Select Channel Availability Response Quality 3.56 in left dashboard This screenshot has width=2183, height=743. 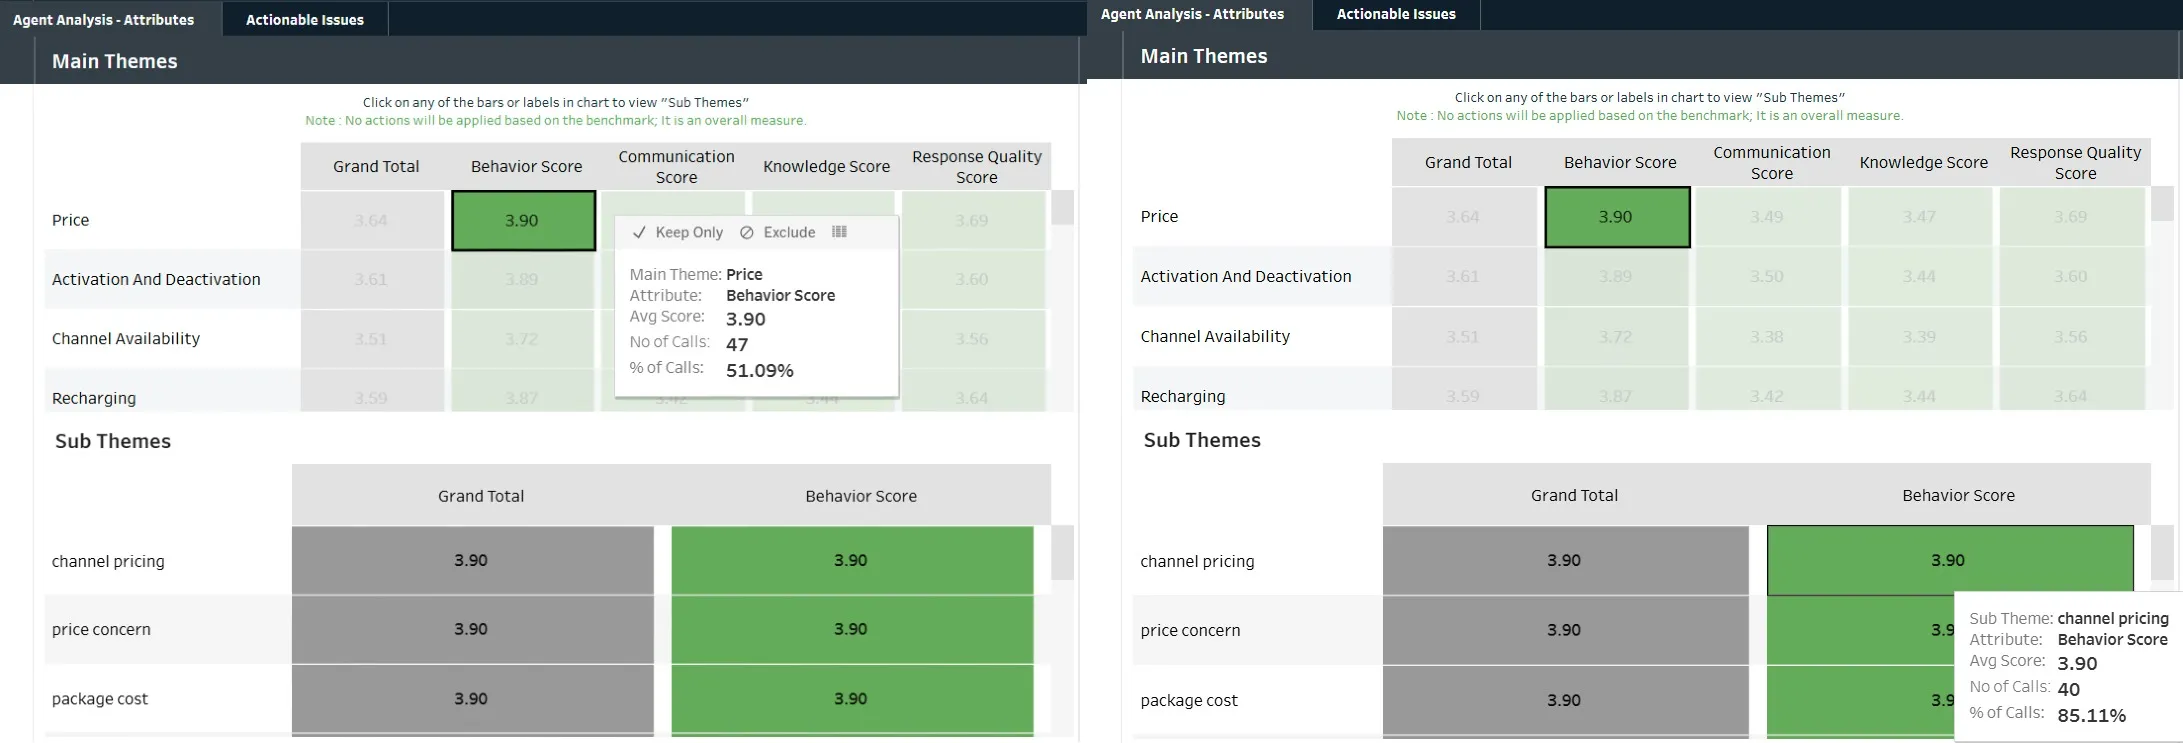click(x=973, y=339)
